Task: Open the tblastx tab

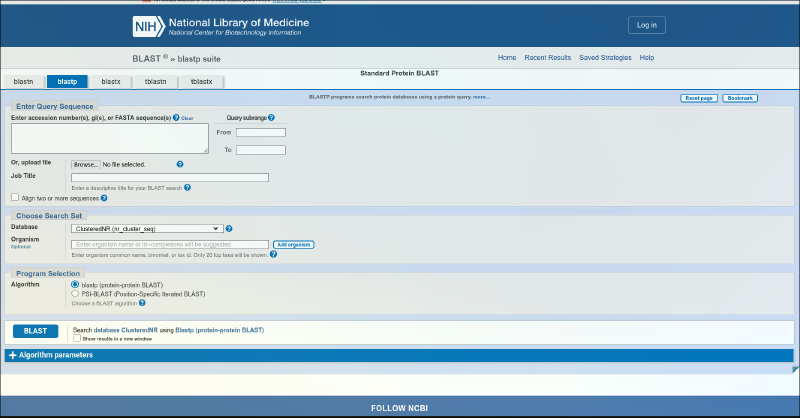Action: 202,82
